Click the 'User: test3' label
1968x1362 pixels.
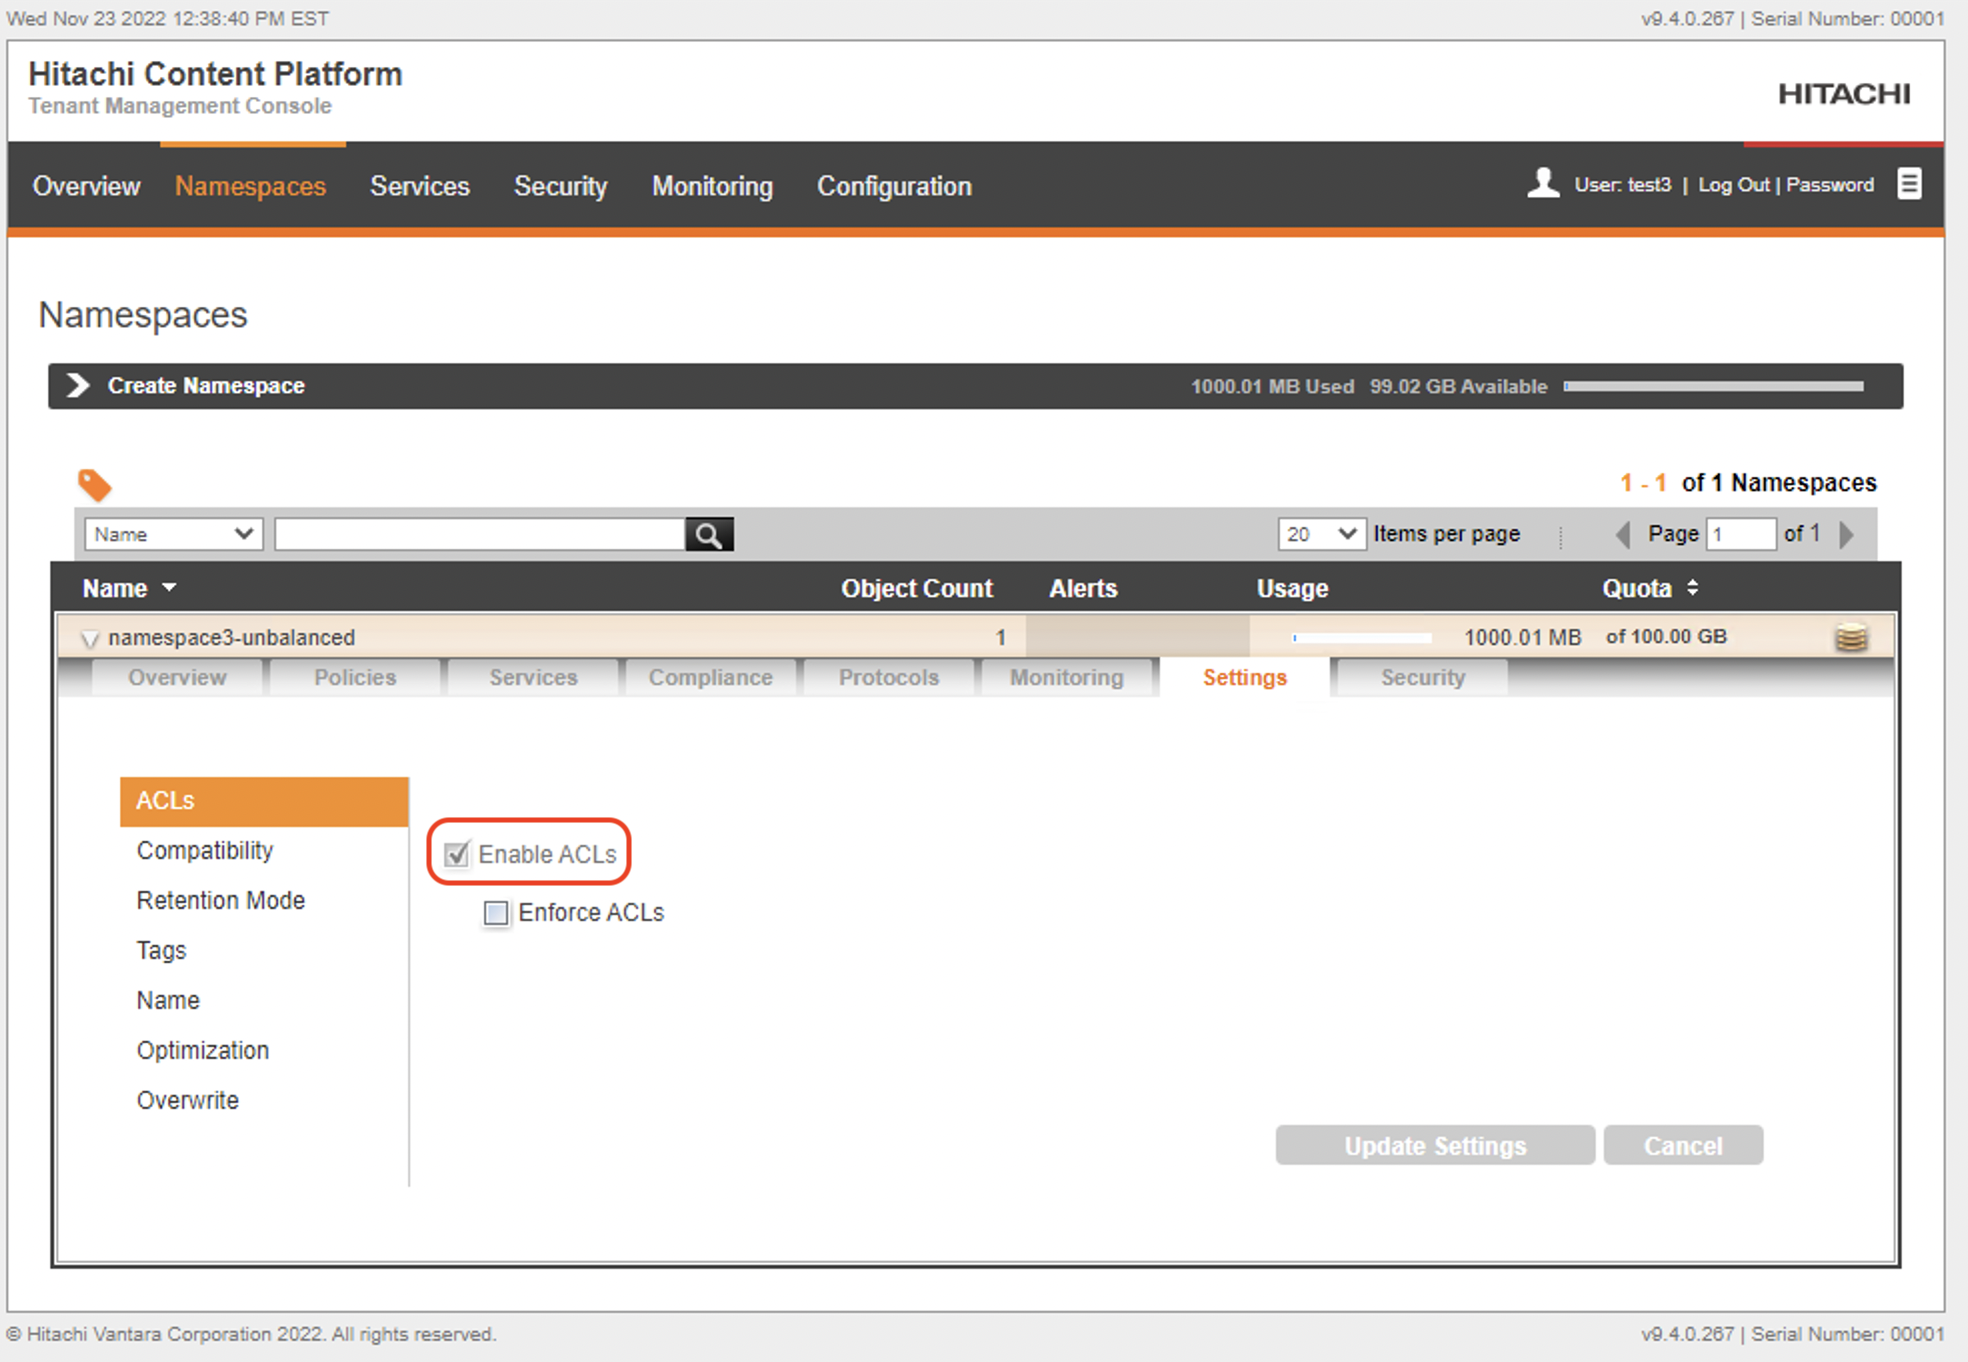(x=1622, y=185)
